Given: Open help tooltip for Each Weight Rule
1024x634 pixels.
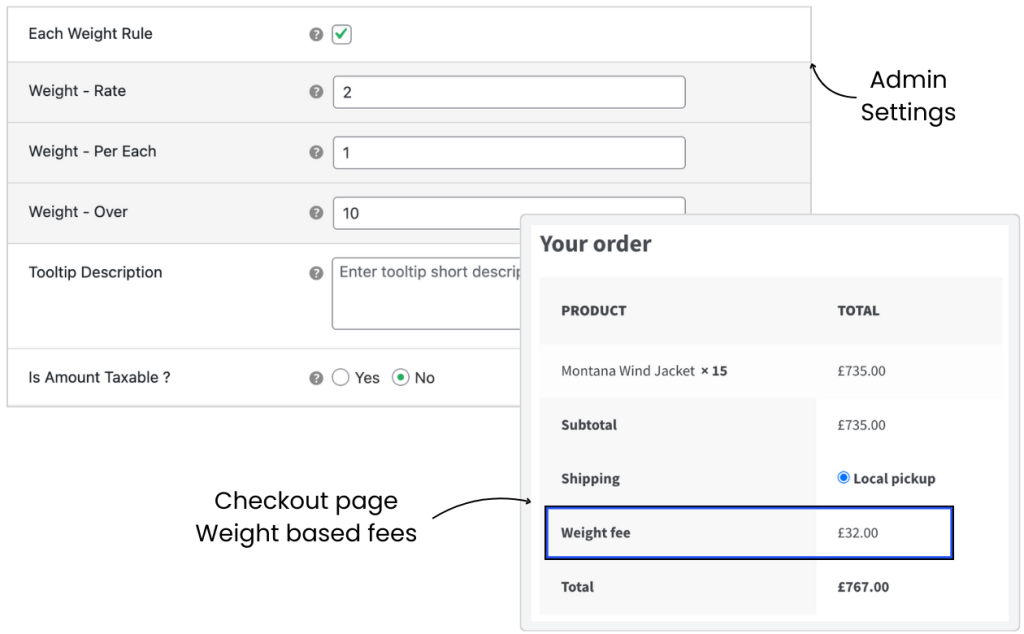Looking at the screenshot, I should coord(316,35).
